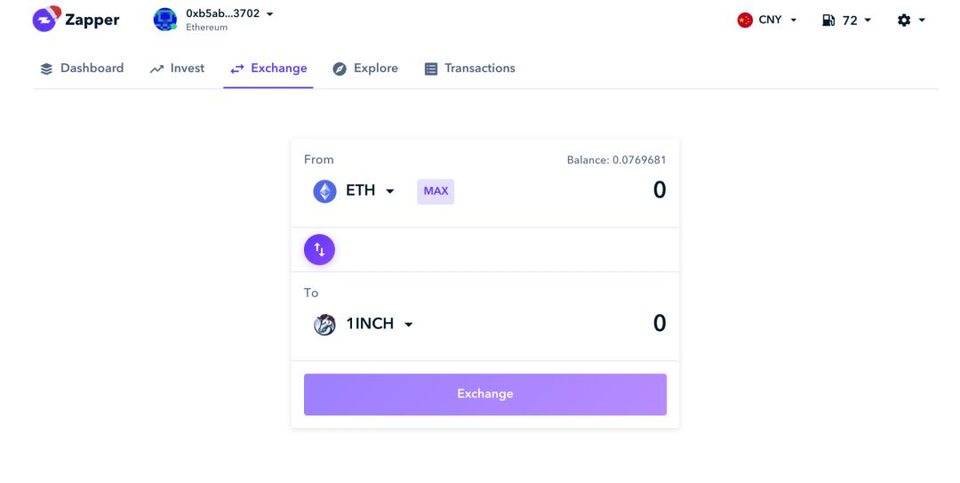Screen dimensions: 960x483
Task: Click the wallet avatar icon
Action: click(x=165, y=19)
